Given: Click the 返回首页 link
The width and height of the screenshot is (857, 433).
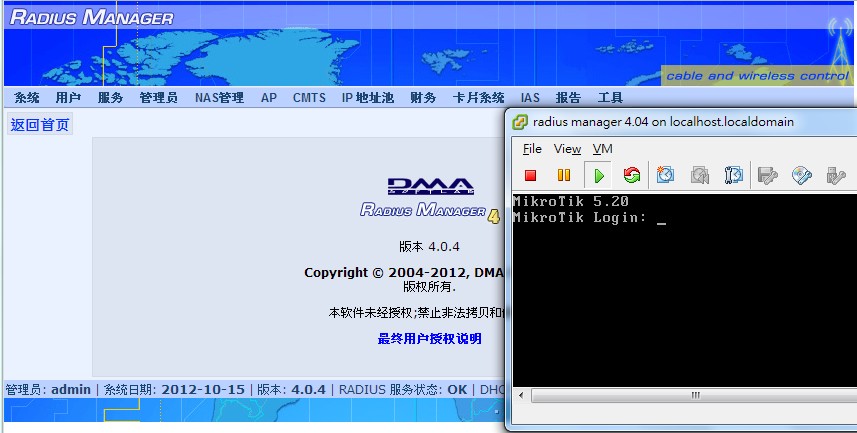Looking at the screenshot, I should (40, 125).
